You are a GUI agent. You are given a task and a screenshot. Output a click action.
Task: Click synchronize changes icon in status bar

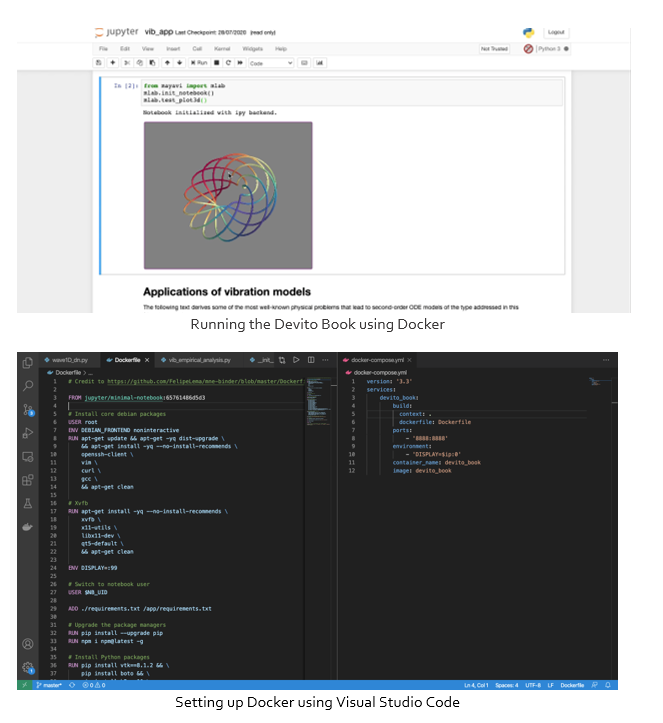72,685
